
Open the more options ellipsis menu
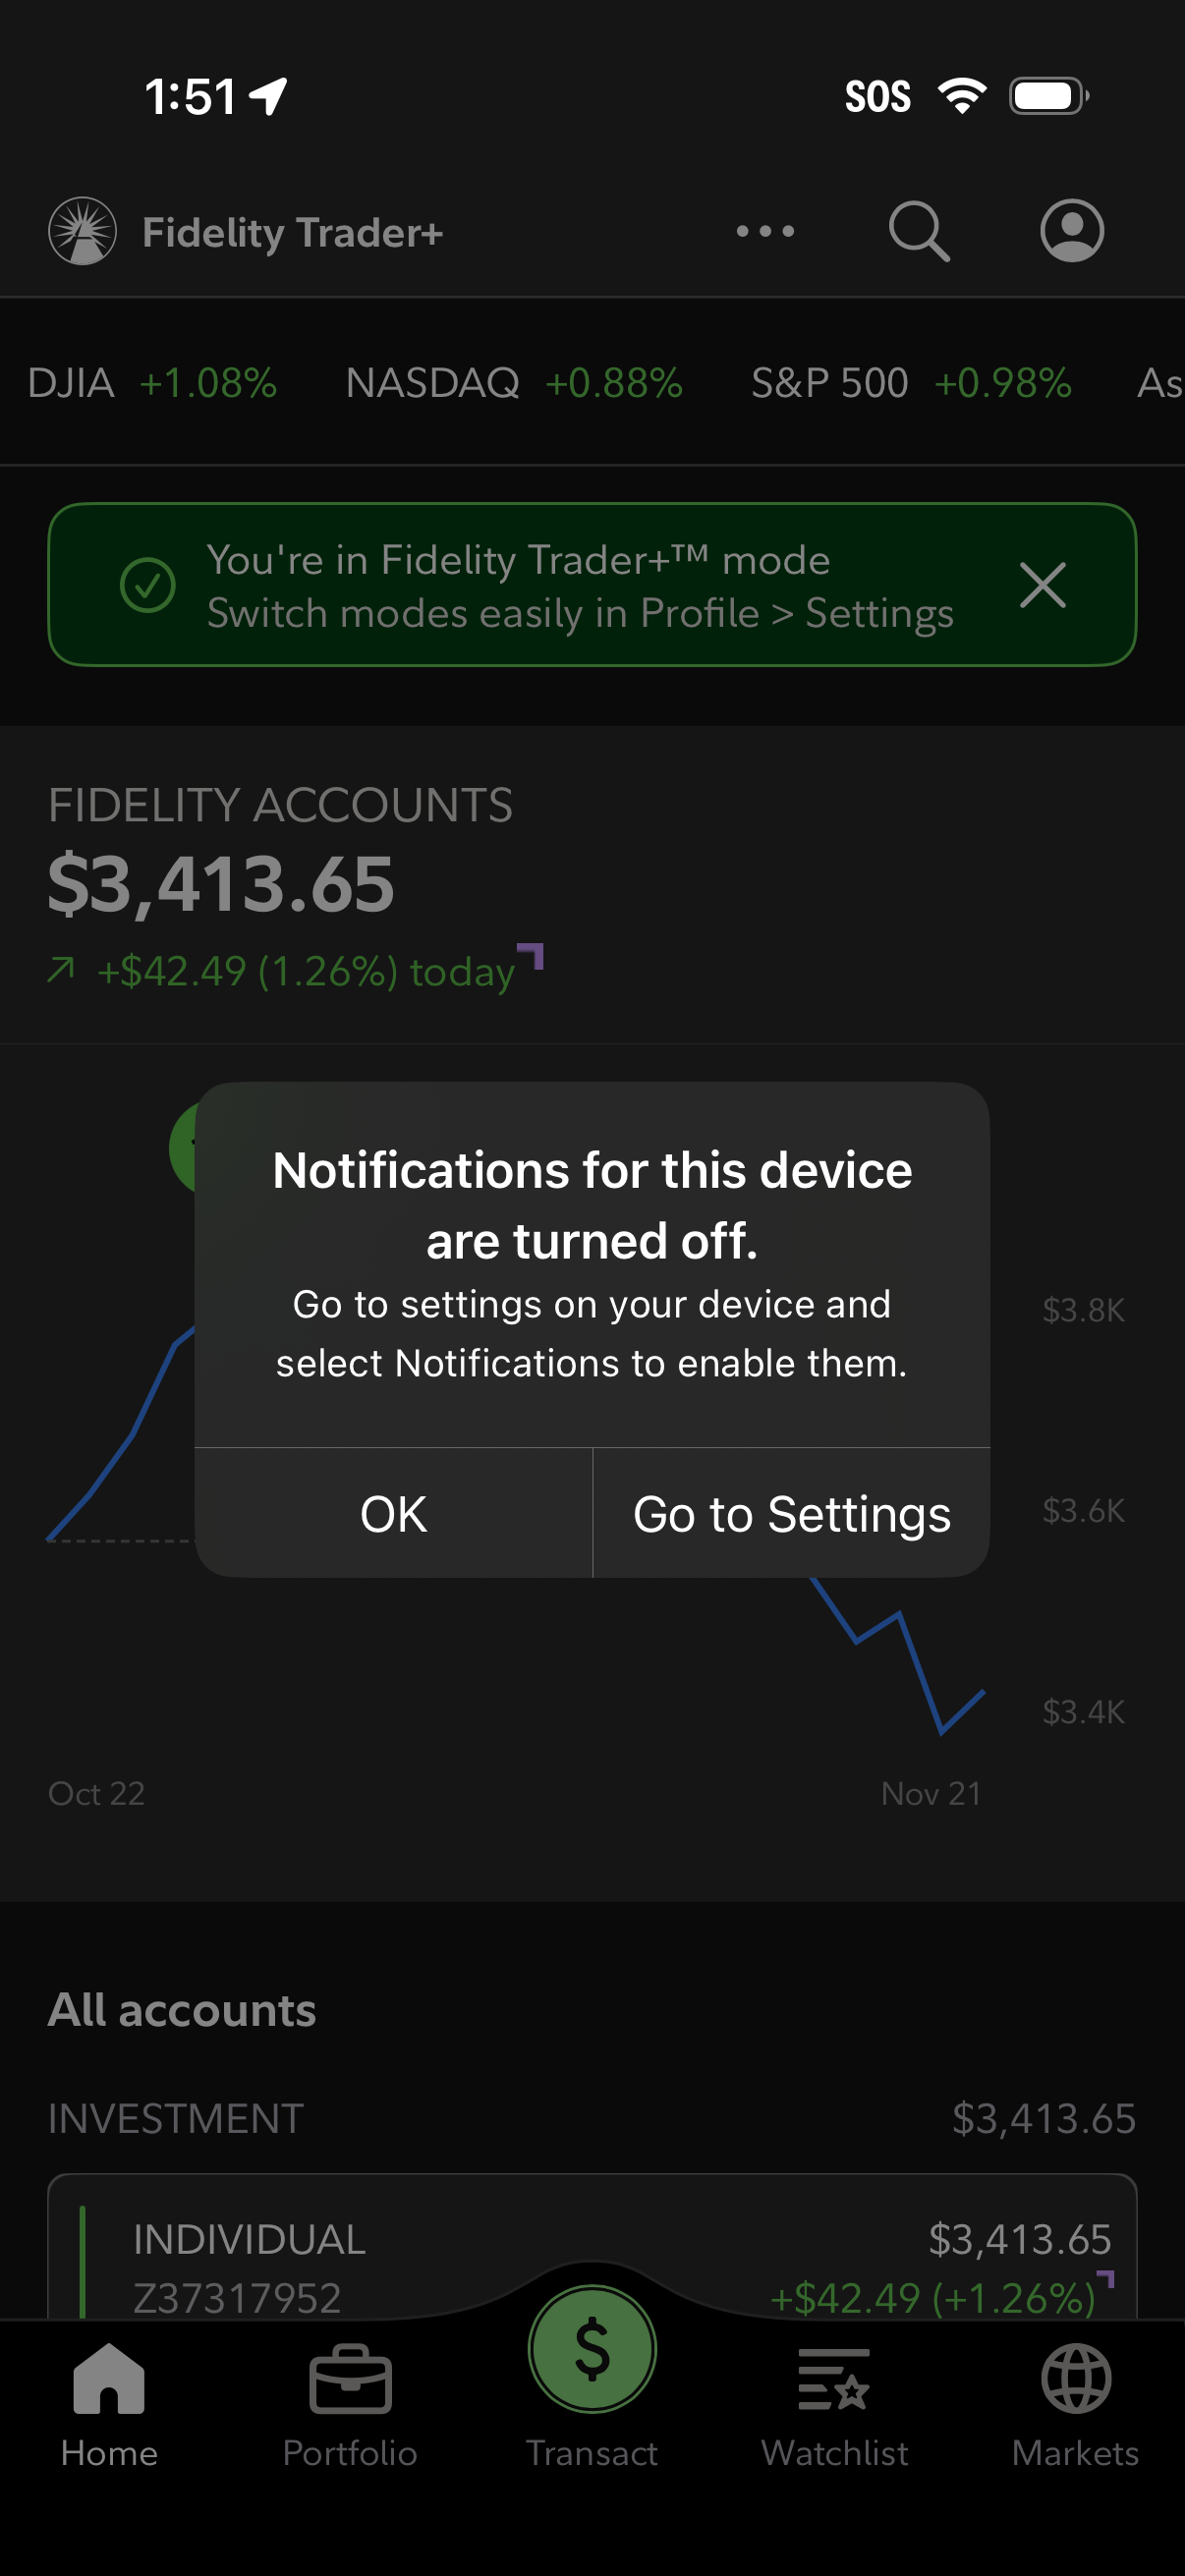[762, 231]
